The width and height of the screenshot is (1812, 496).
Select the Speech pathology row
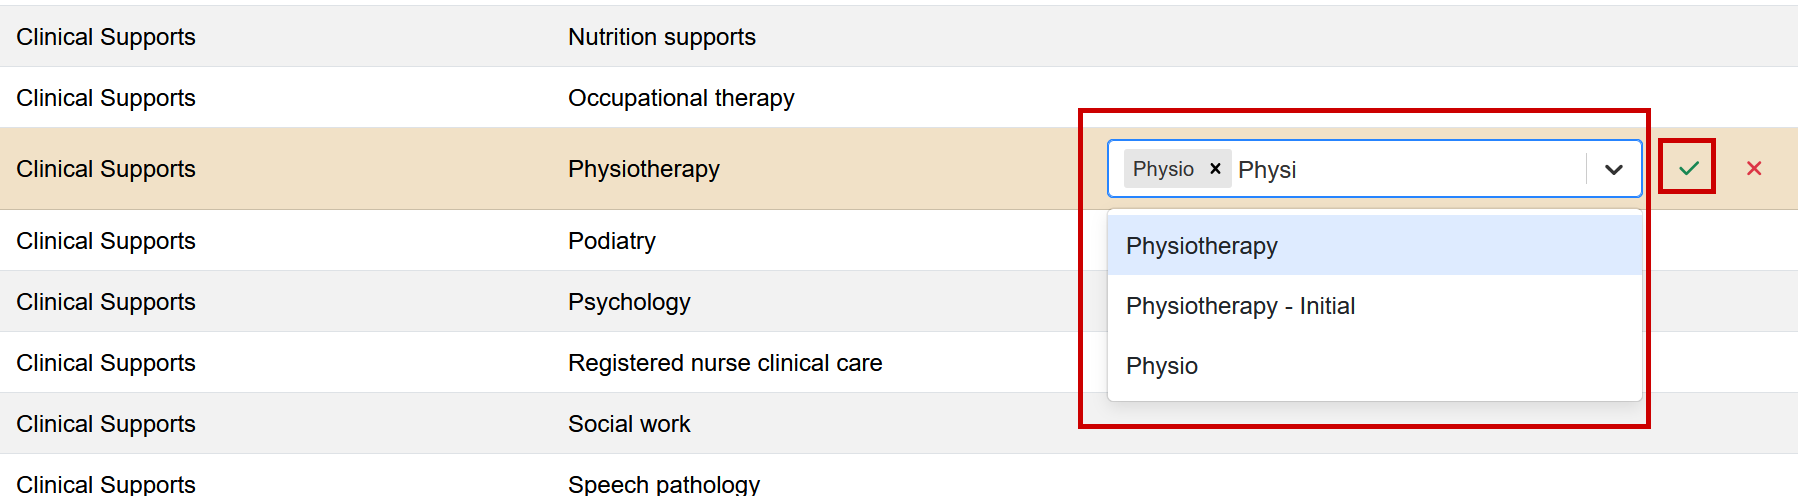pos(664,484)
